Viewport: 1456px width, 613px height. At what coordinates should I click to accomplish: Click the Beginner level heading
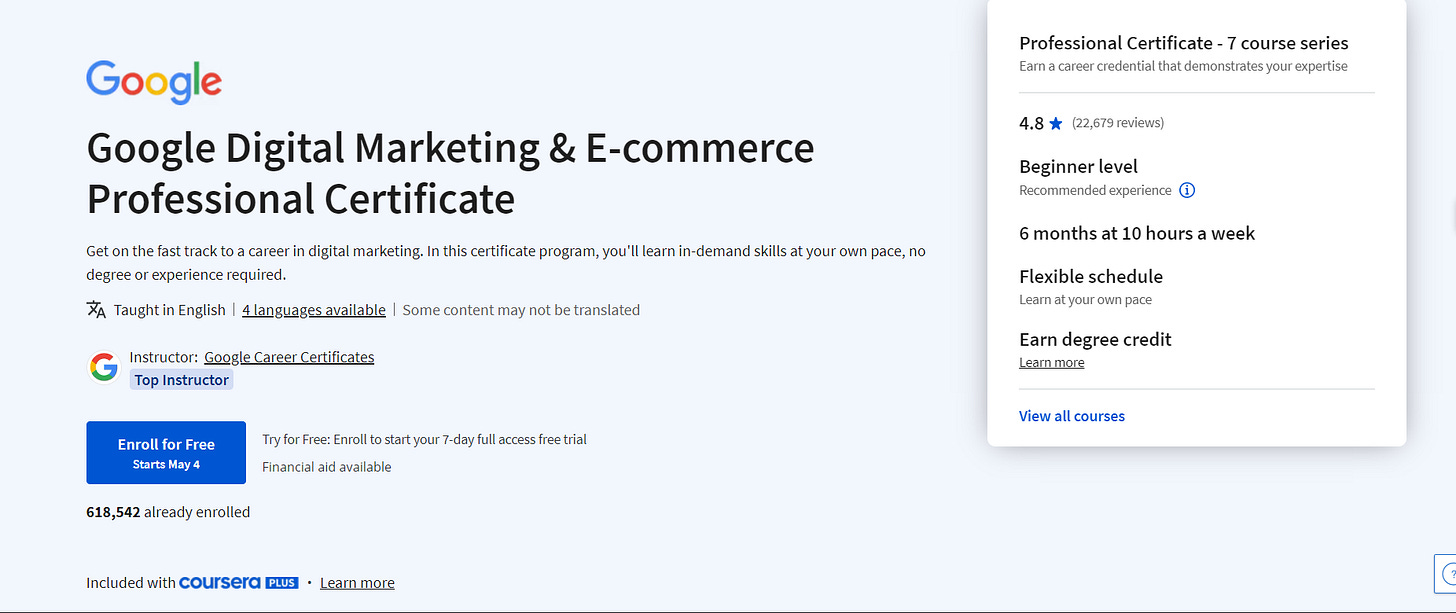pos(1078,167)
